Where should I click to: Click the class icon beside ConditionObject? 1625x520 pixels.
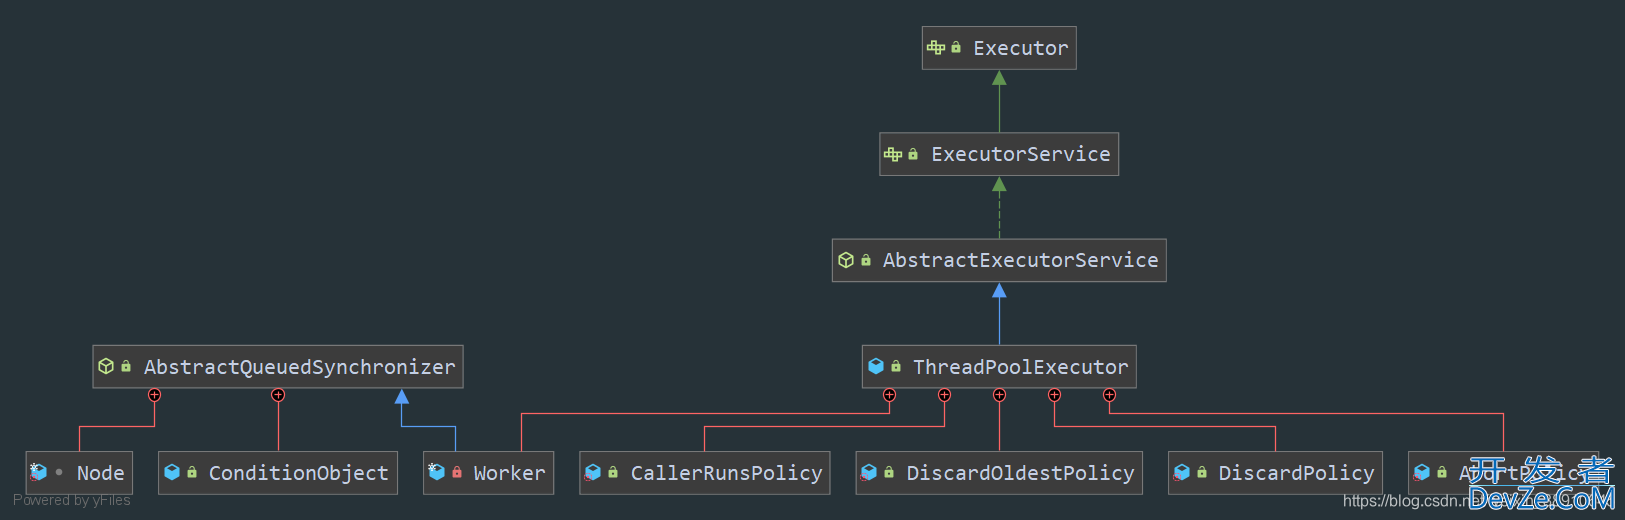[x=172, y=472]
